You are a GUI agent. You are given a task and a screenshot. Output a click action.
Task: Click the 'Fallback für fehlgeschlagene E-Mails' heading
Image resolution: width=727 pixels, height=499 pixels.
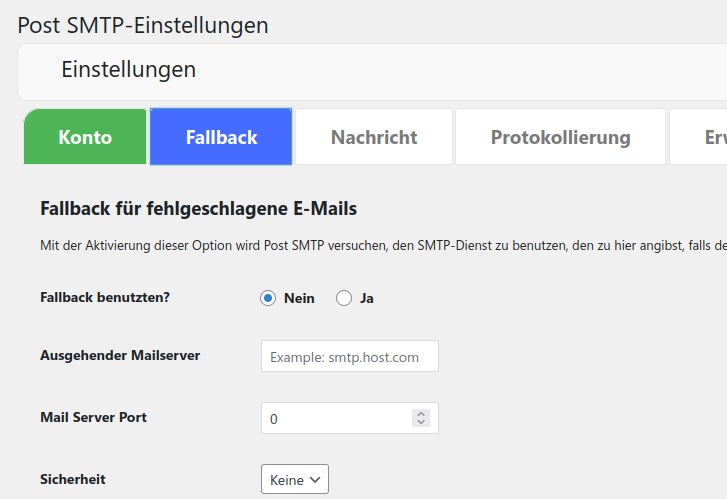point(198,209)
